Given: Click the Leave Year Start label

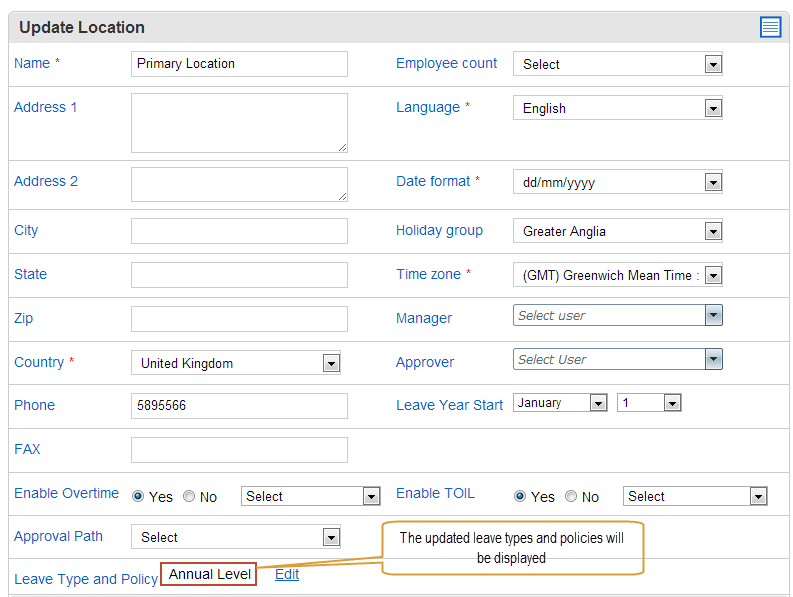Looking at the screenshot, I should pos(449,405).
